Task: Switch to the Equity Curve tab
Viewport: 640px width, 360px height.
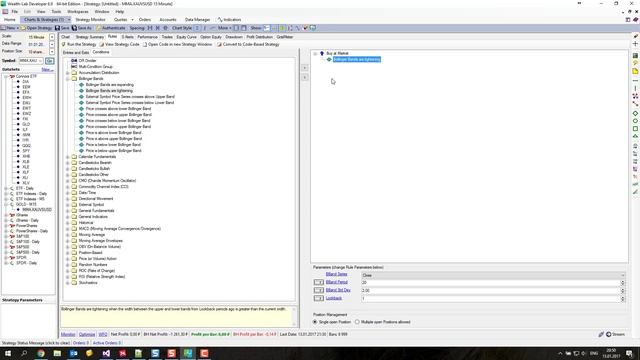Action: coord(187,37)
